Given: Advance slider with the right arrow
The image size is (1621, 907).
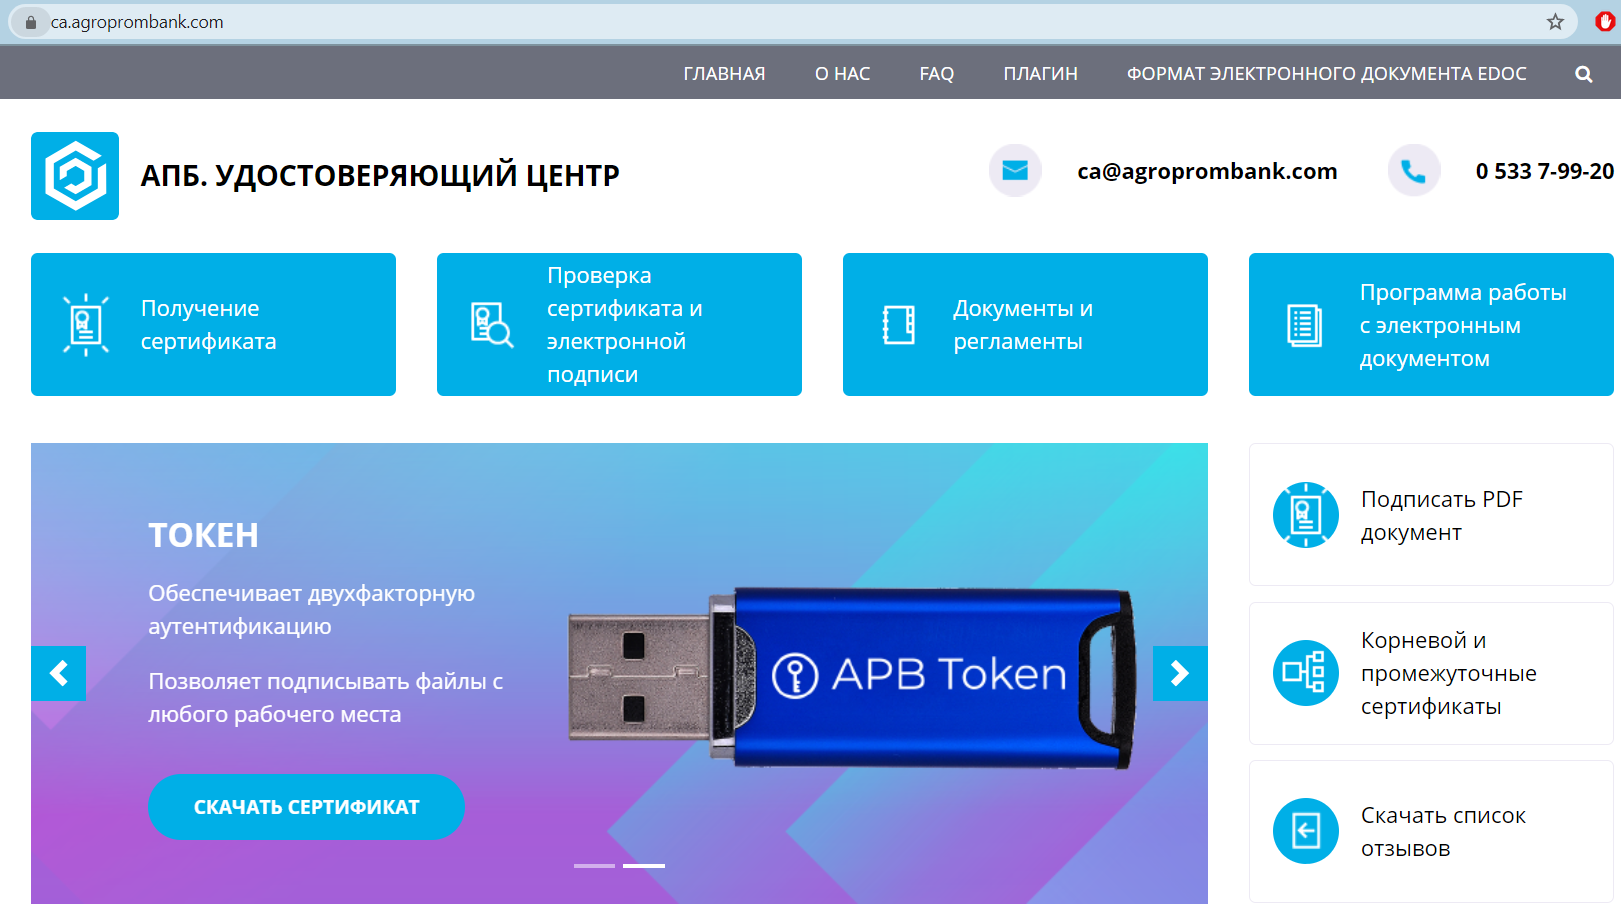Looking at the screenshot, I should pyautogui.click(x=1180, y=674).
